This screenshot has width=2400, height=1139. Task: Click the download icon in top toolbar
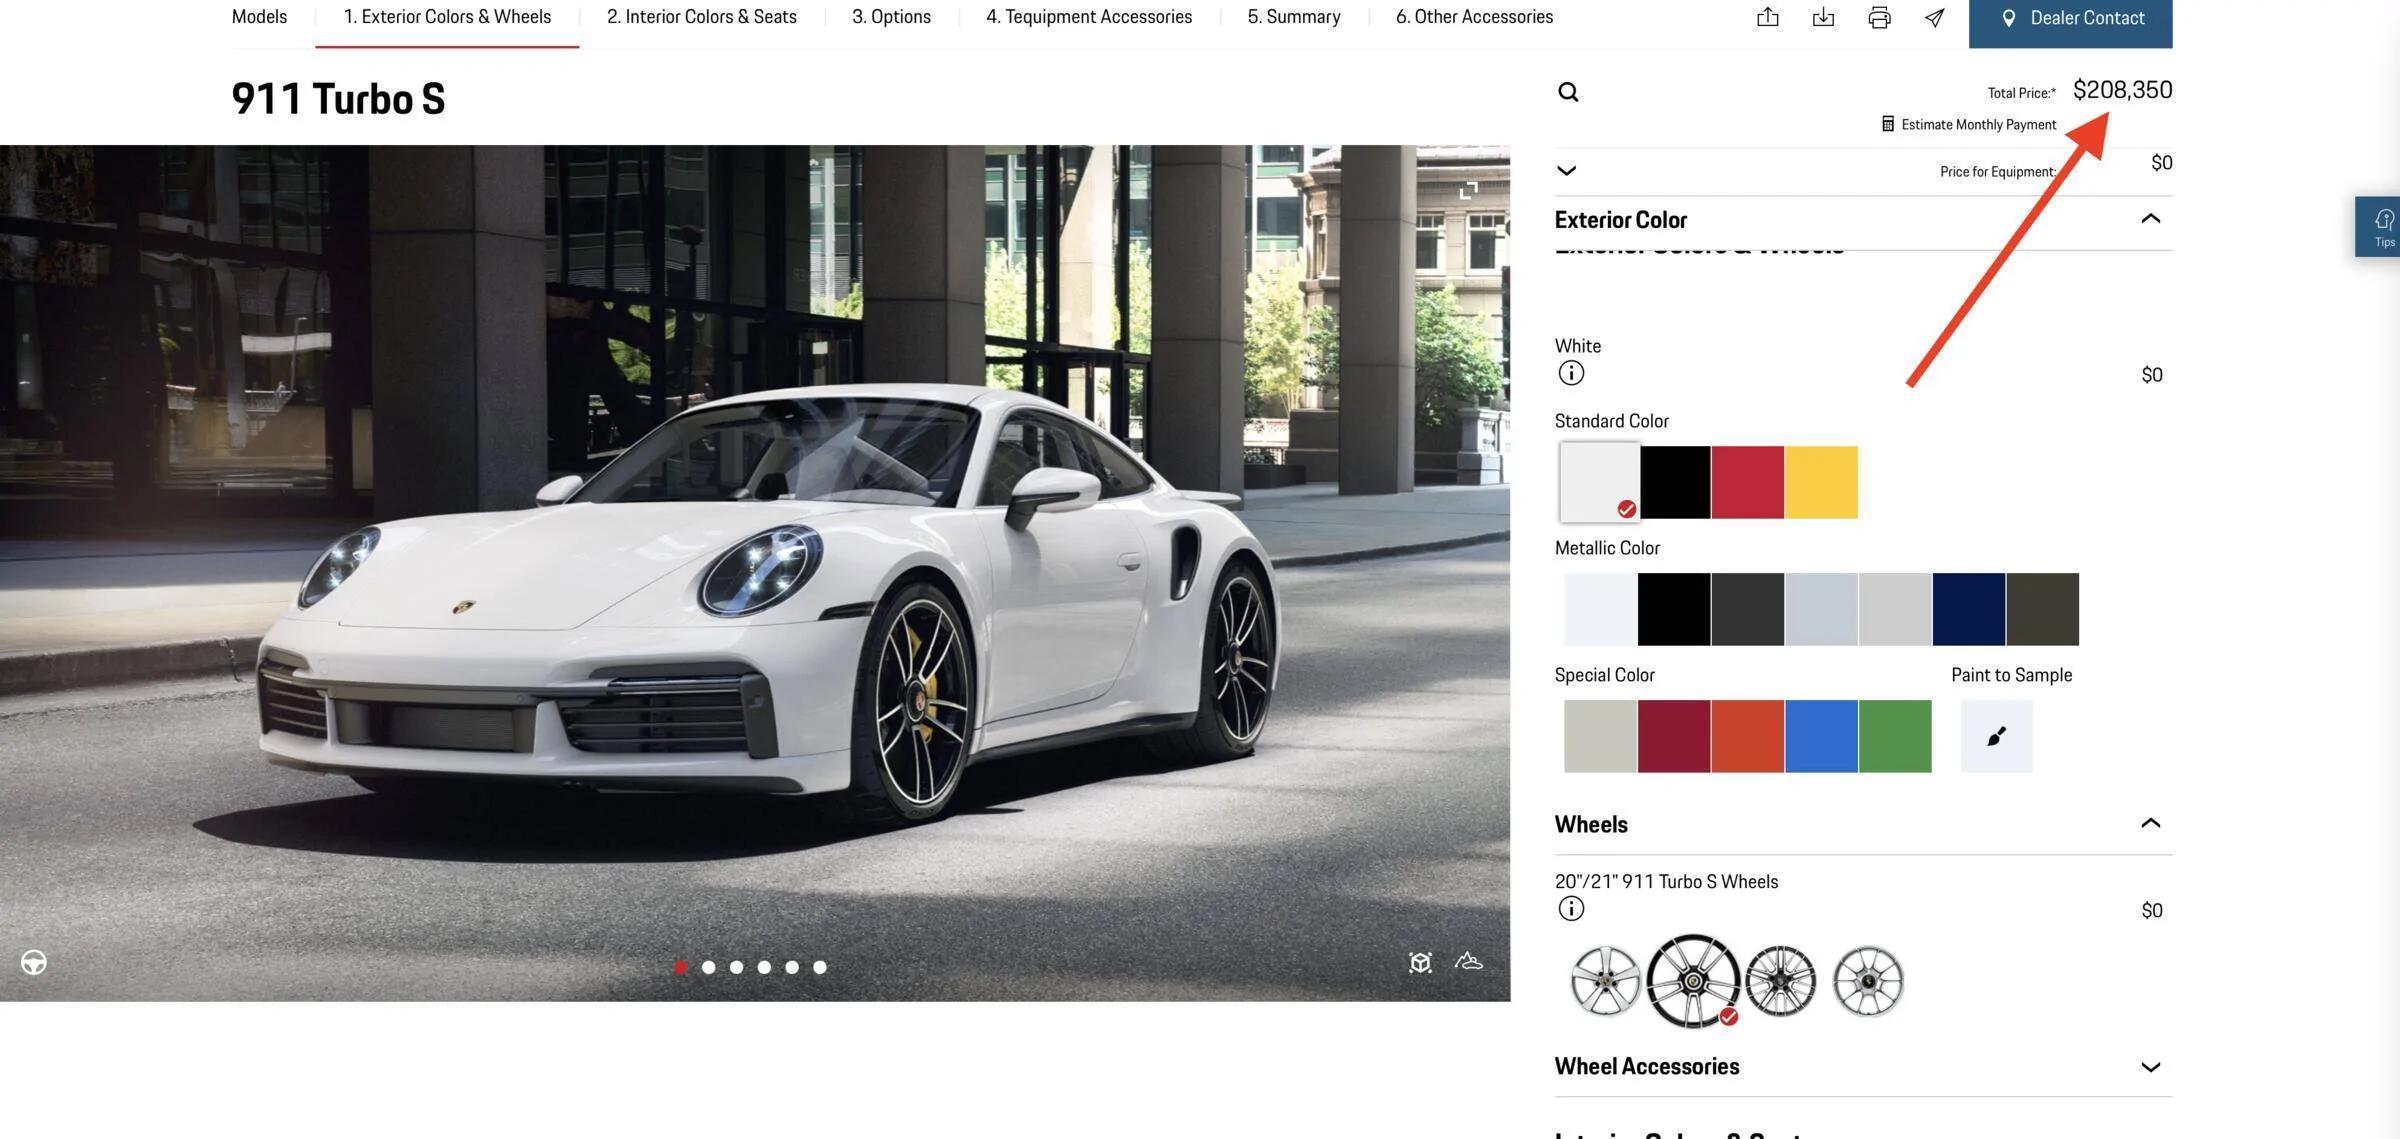[1823, 17]
